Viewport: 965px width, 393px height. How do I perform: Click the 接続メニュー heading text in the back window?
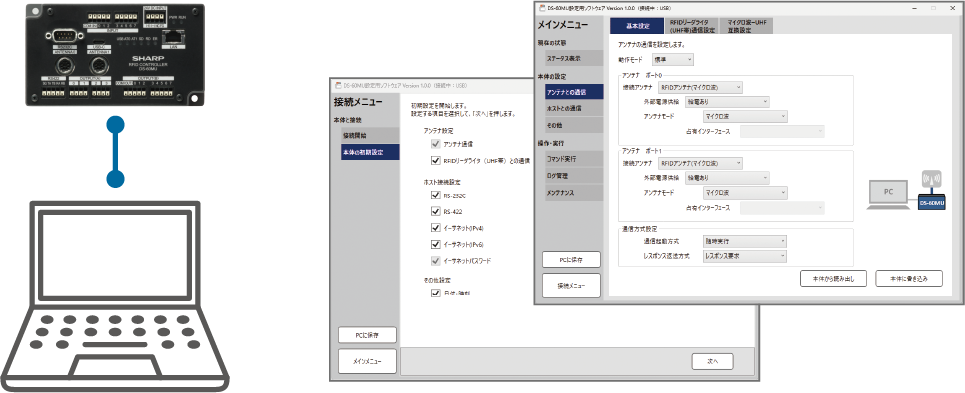coord(358,102)
